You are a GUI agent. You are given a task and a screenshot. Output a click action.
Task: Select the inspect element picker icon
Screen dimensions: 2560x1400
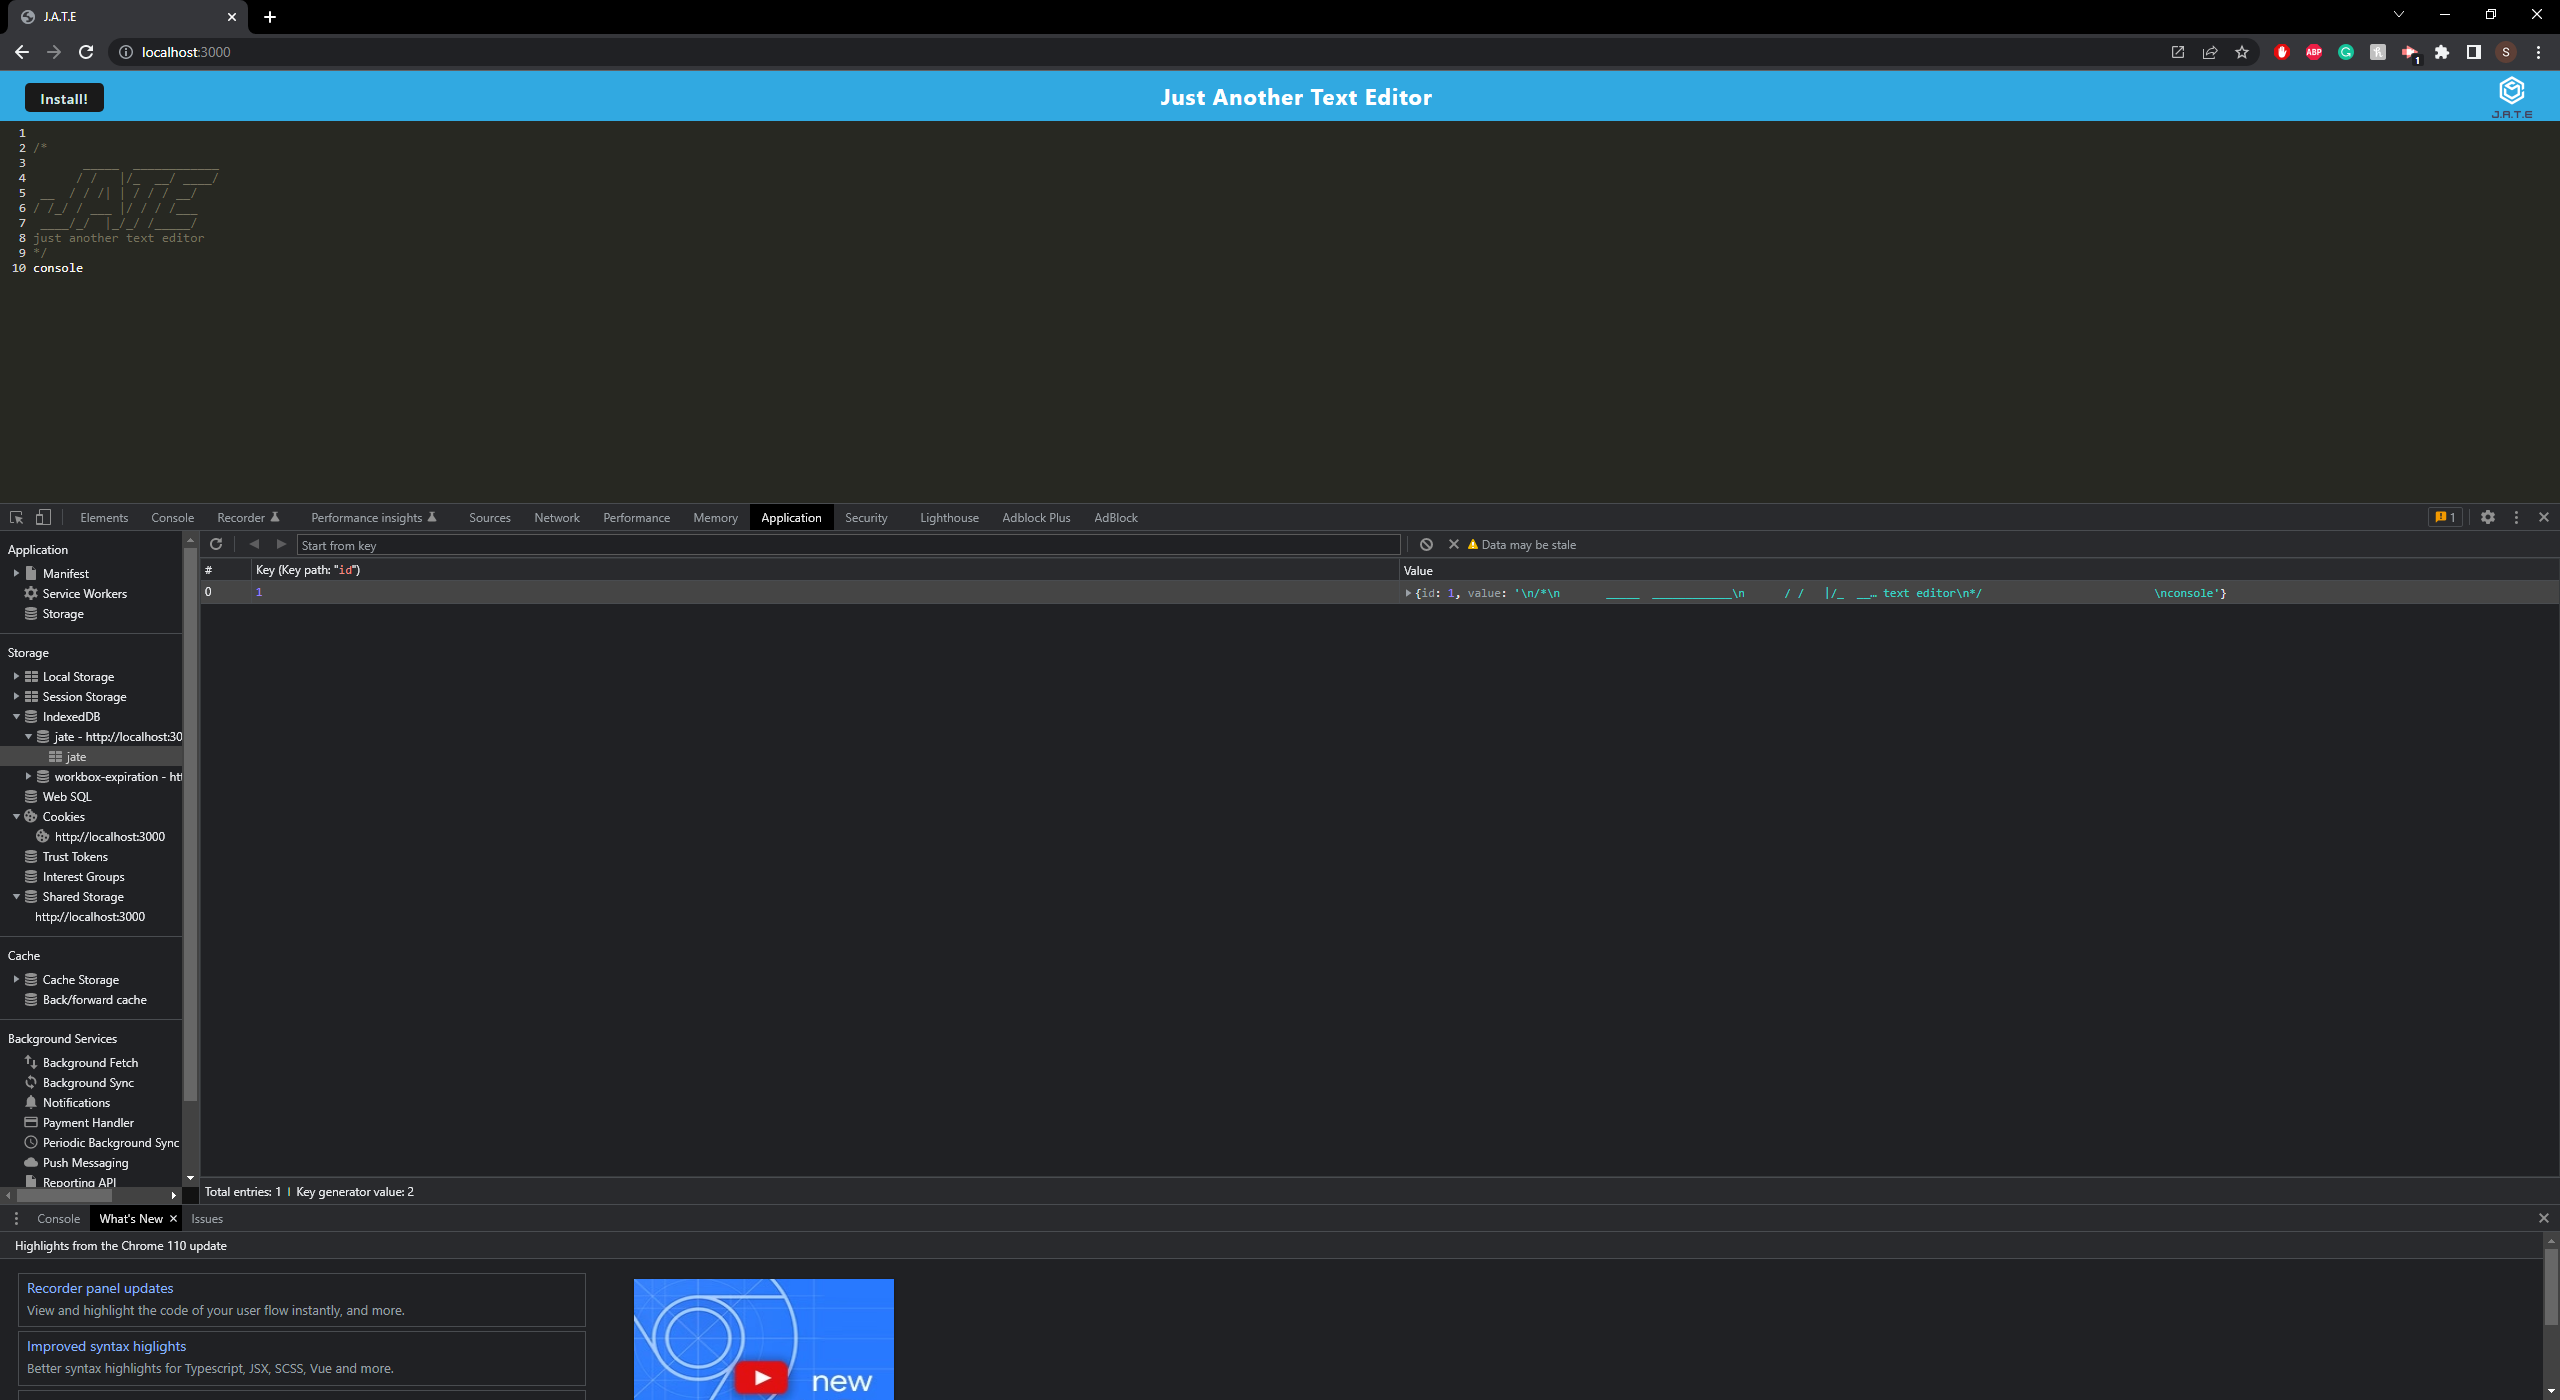[x=15, y=517]
